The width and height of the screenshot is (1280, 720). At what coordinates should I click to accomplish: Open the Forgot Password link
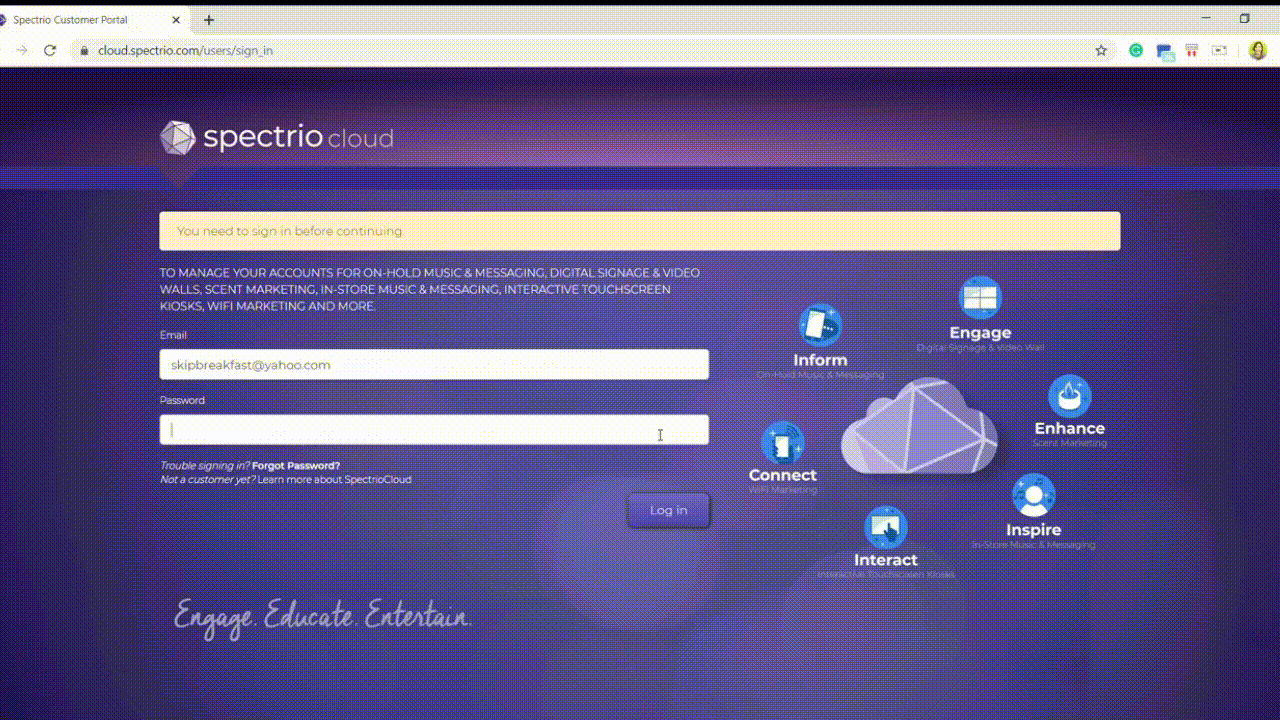coord(296,466)
